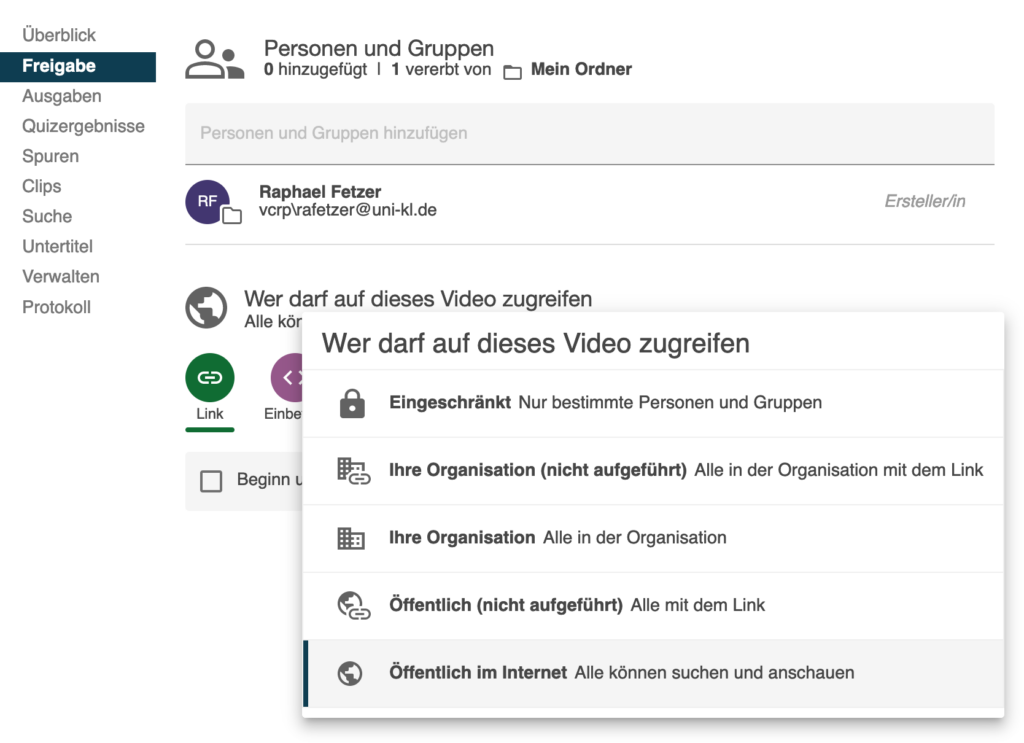1024x743 pixels.
Task: Click the building icon for Ihre Organisation
Action: pos(353,537)
